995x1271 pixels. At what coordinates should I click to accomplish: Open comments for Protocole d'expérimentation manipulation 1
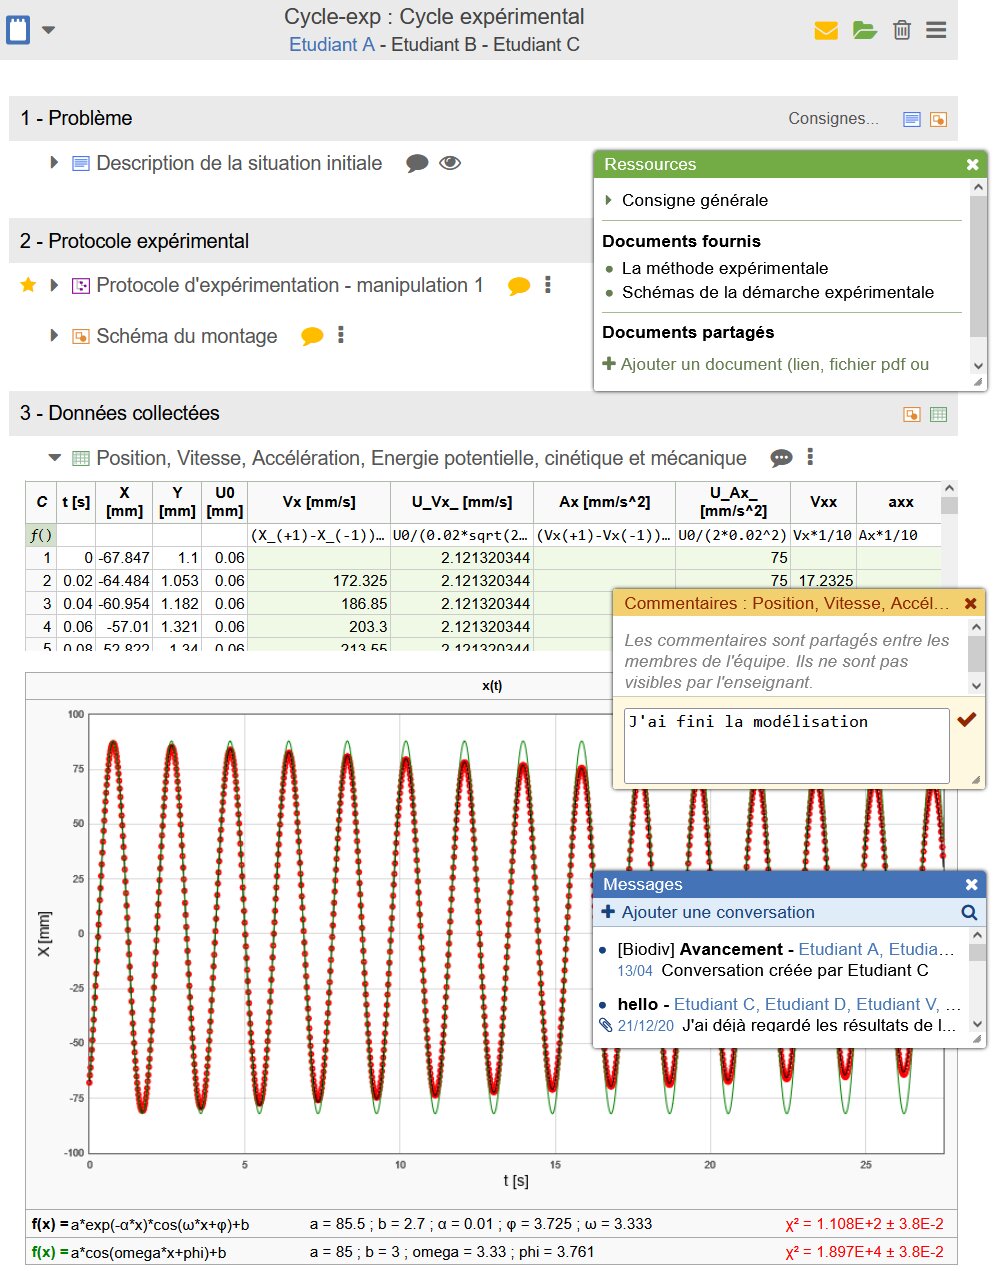click(518, 286)
